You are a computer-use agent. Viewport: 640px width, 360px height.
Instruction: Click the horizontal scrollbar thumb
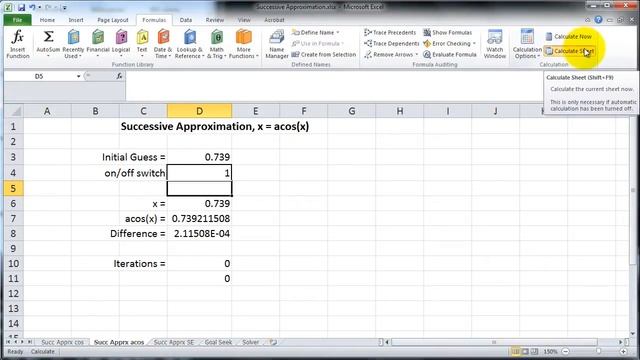pos(494,342)
